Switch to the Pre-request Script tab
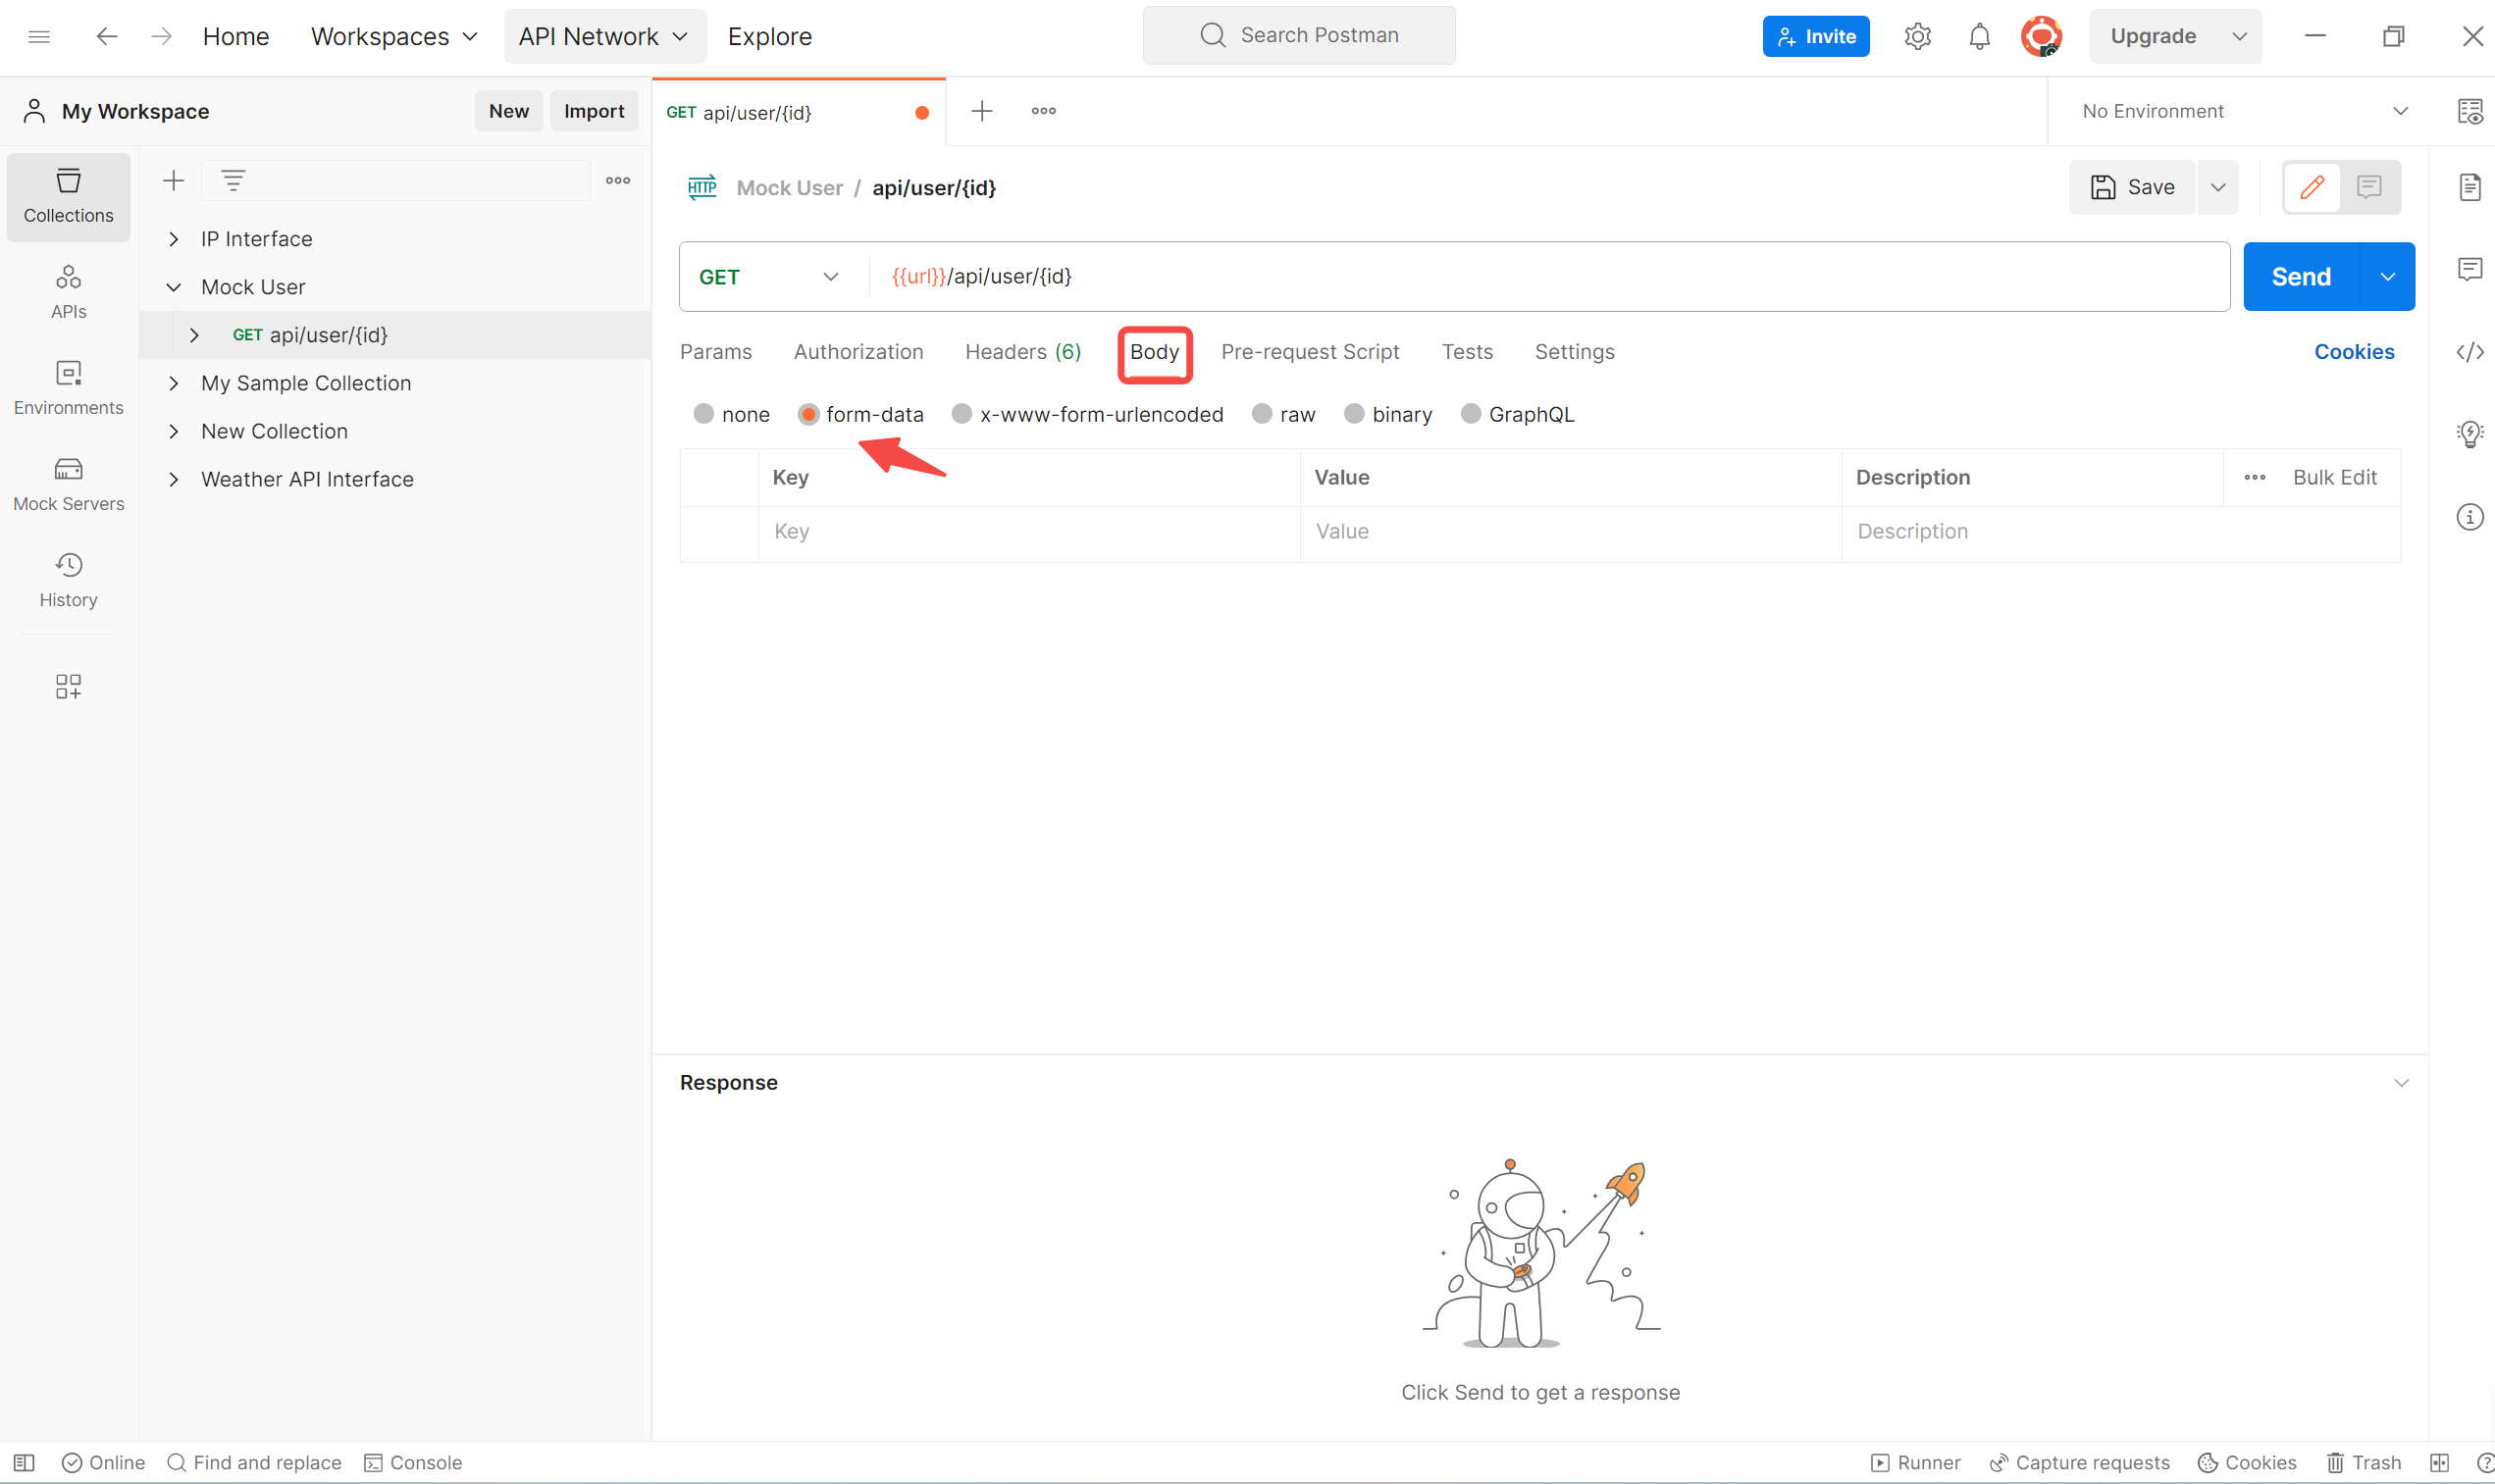The image size is (2495, 1484). coord(1310,350)
